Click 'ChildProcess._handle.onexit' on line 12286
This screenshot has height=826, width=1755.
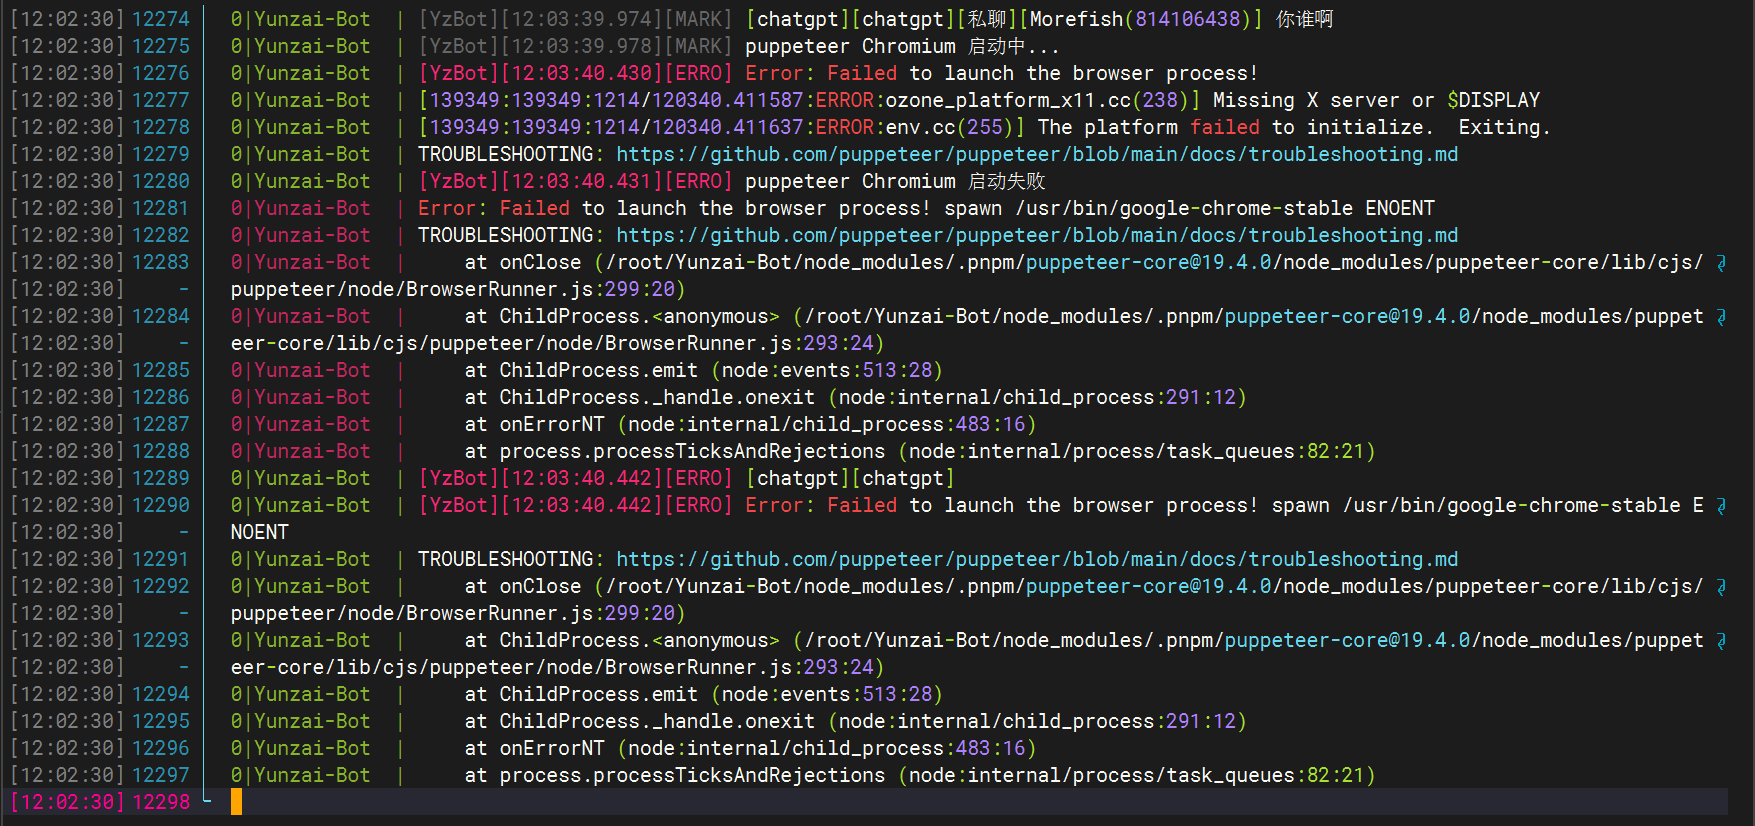pyautogui.click(x=657, y=397)
